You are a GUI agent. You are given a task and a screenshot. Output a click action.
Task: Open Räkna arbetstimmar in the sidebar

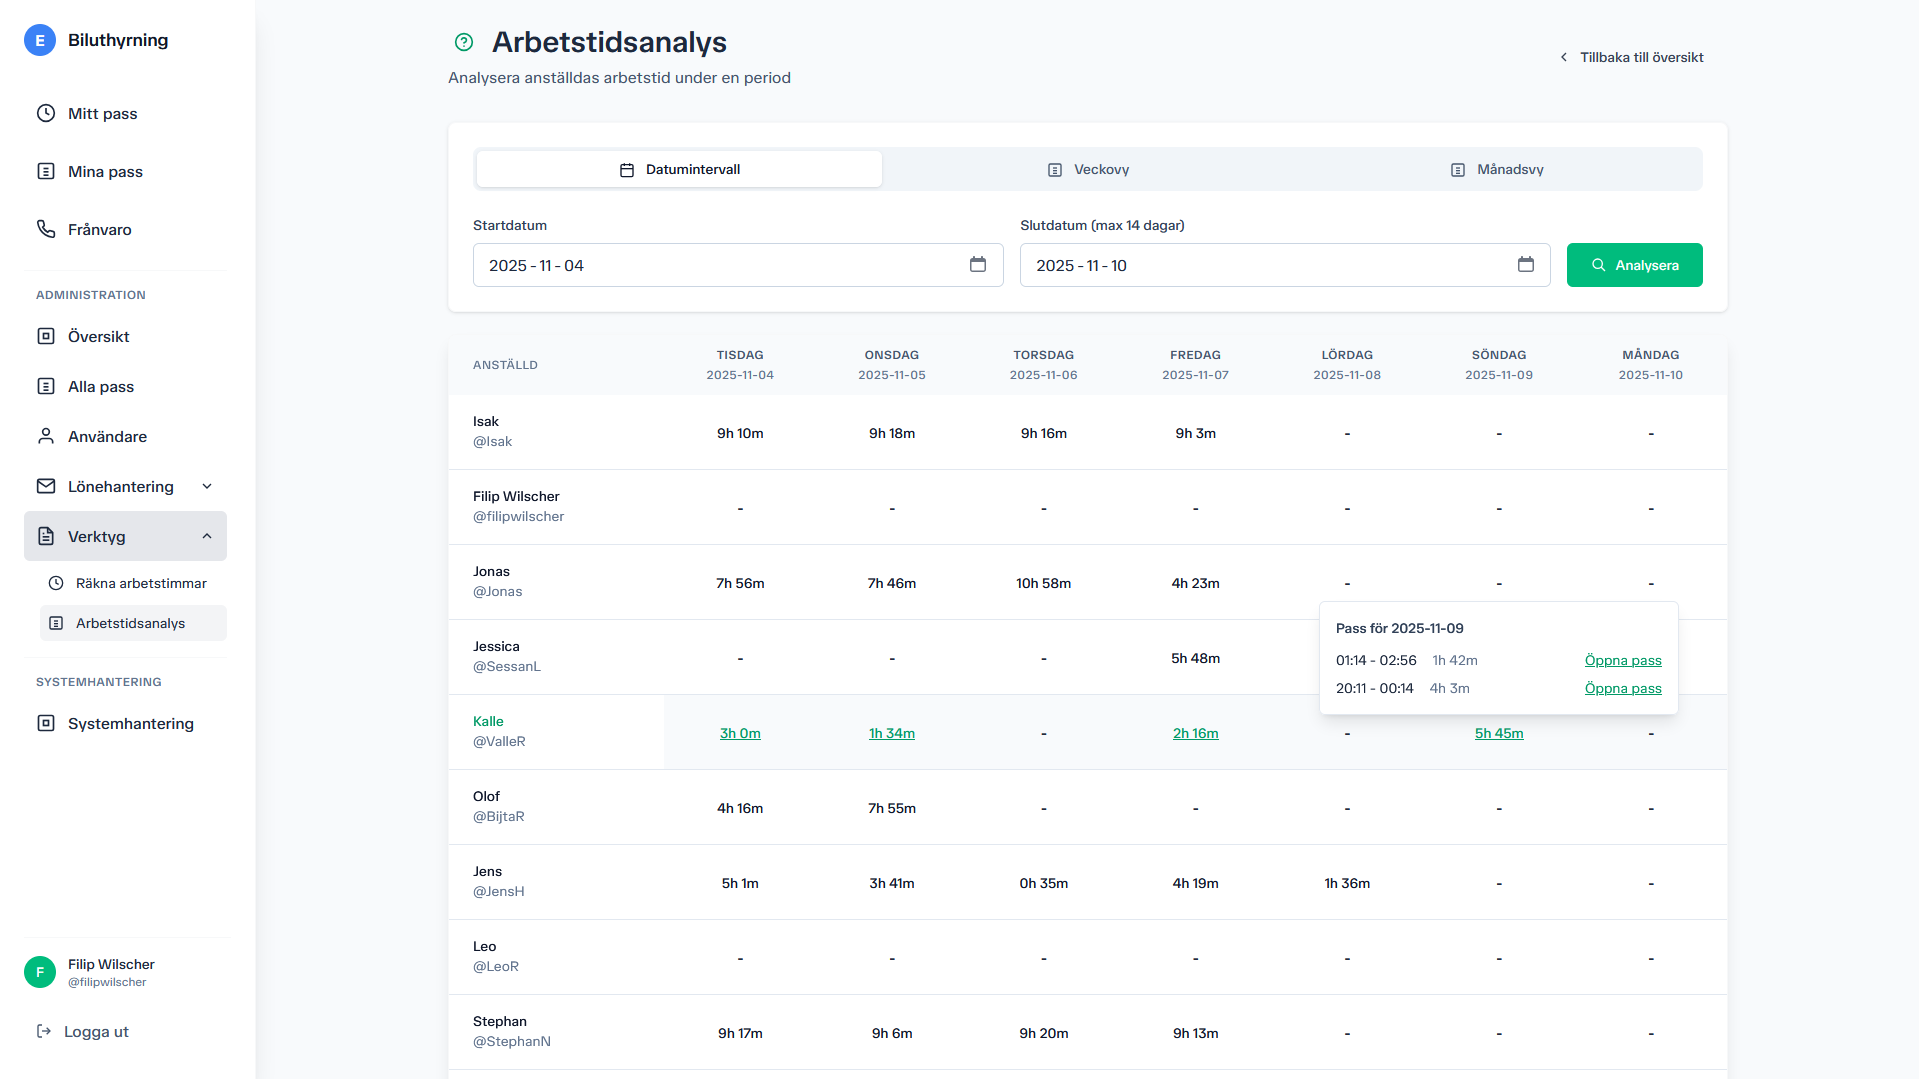point(141,584)
